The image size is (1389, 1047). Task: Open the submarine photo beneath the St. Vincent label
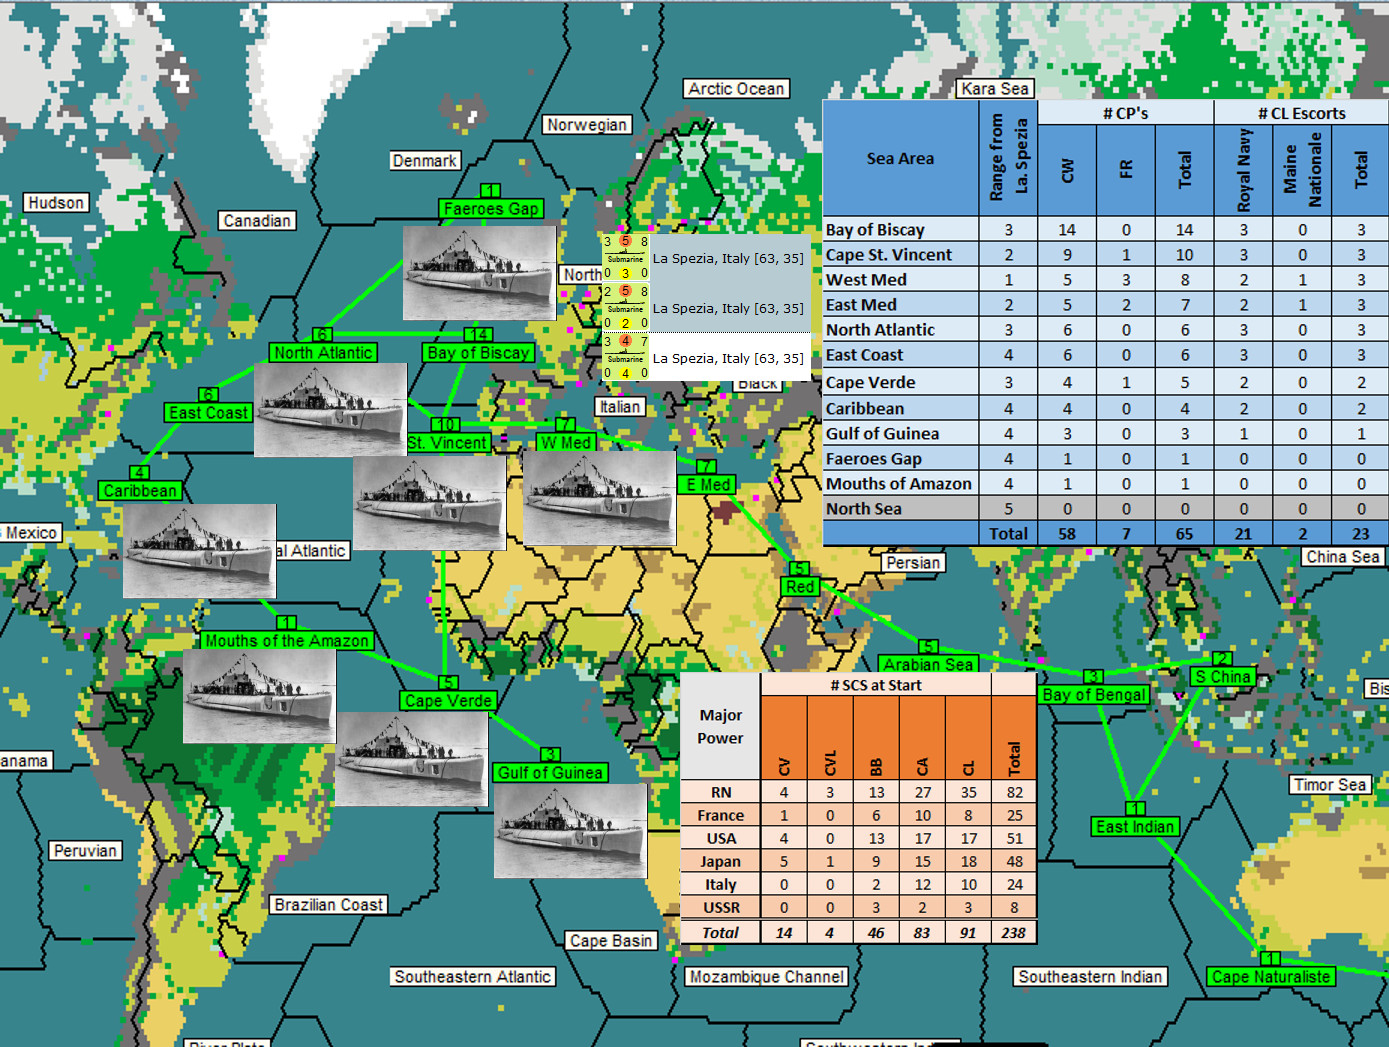coord(430,503)
